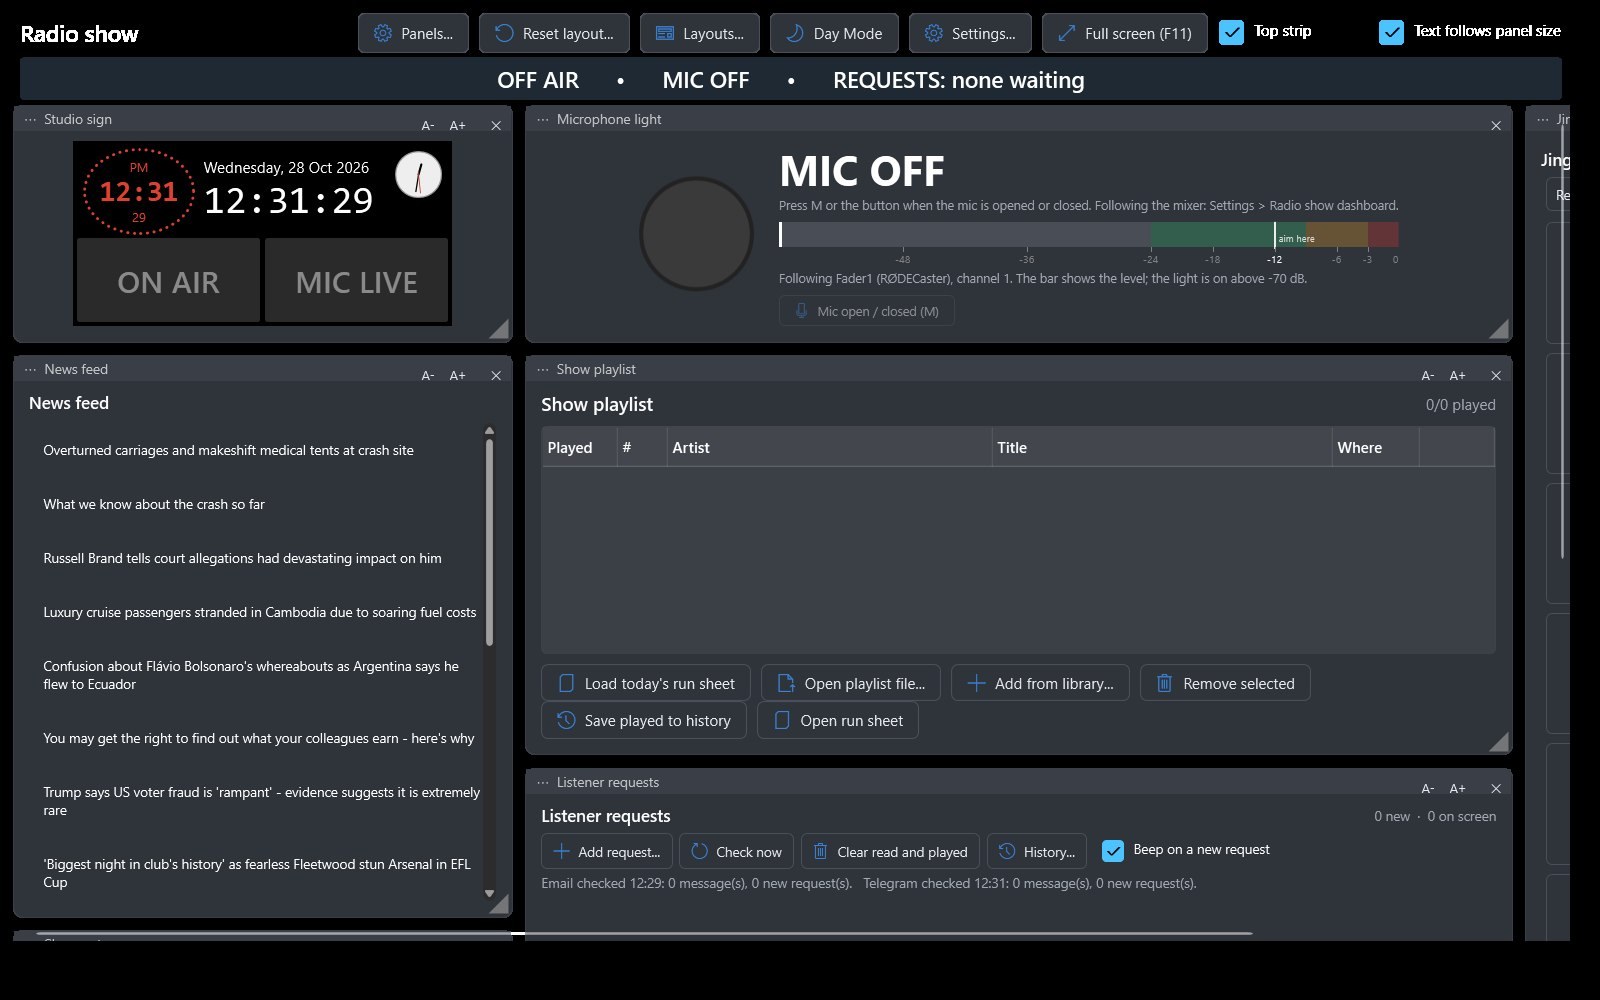This screenshot has height=1000, width=1600.
Task: Open requests History
Action: click(1037, 852)
